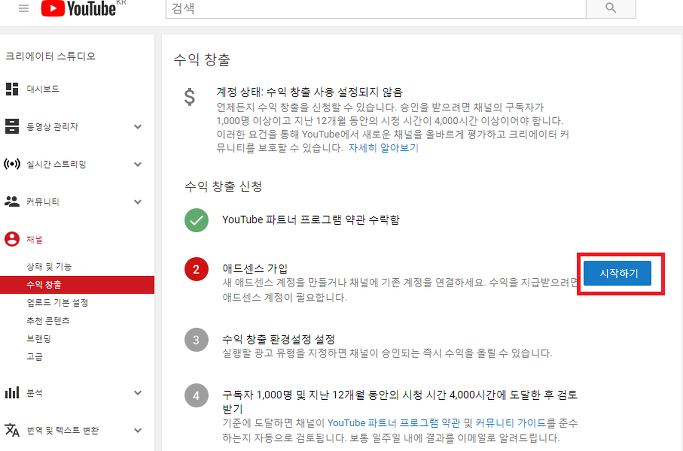
Task: Click the 수익 창출 page title
Action: 202,60
